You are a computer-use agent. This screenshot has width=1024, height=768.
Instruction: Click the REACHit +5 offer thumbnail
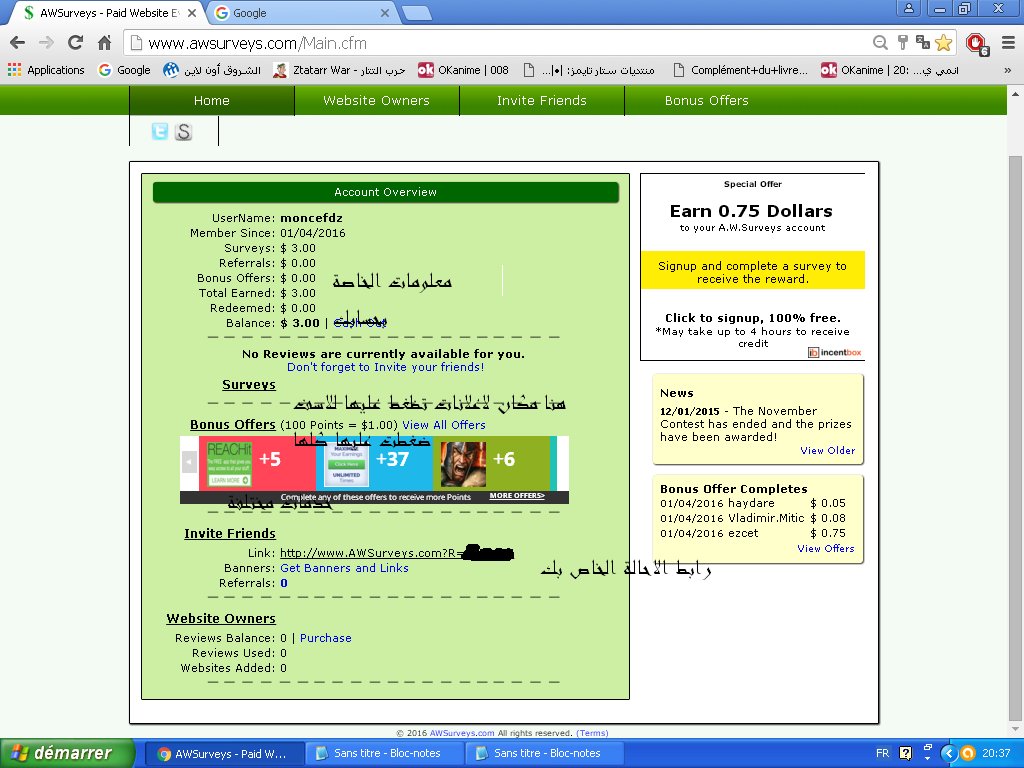click(x=257, y=464)
